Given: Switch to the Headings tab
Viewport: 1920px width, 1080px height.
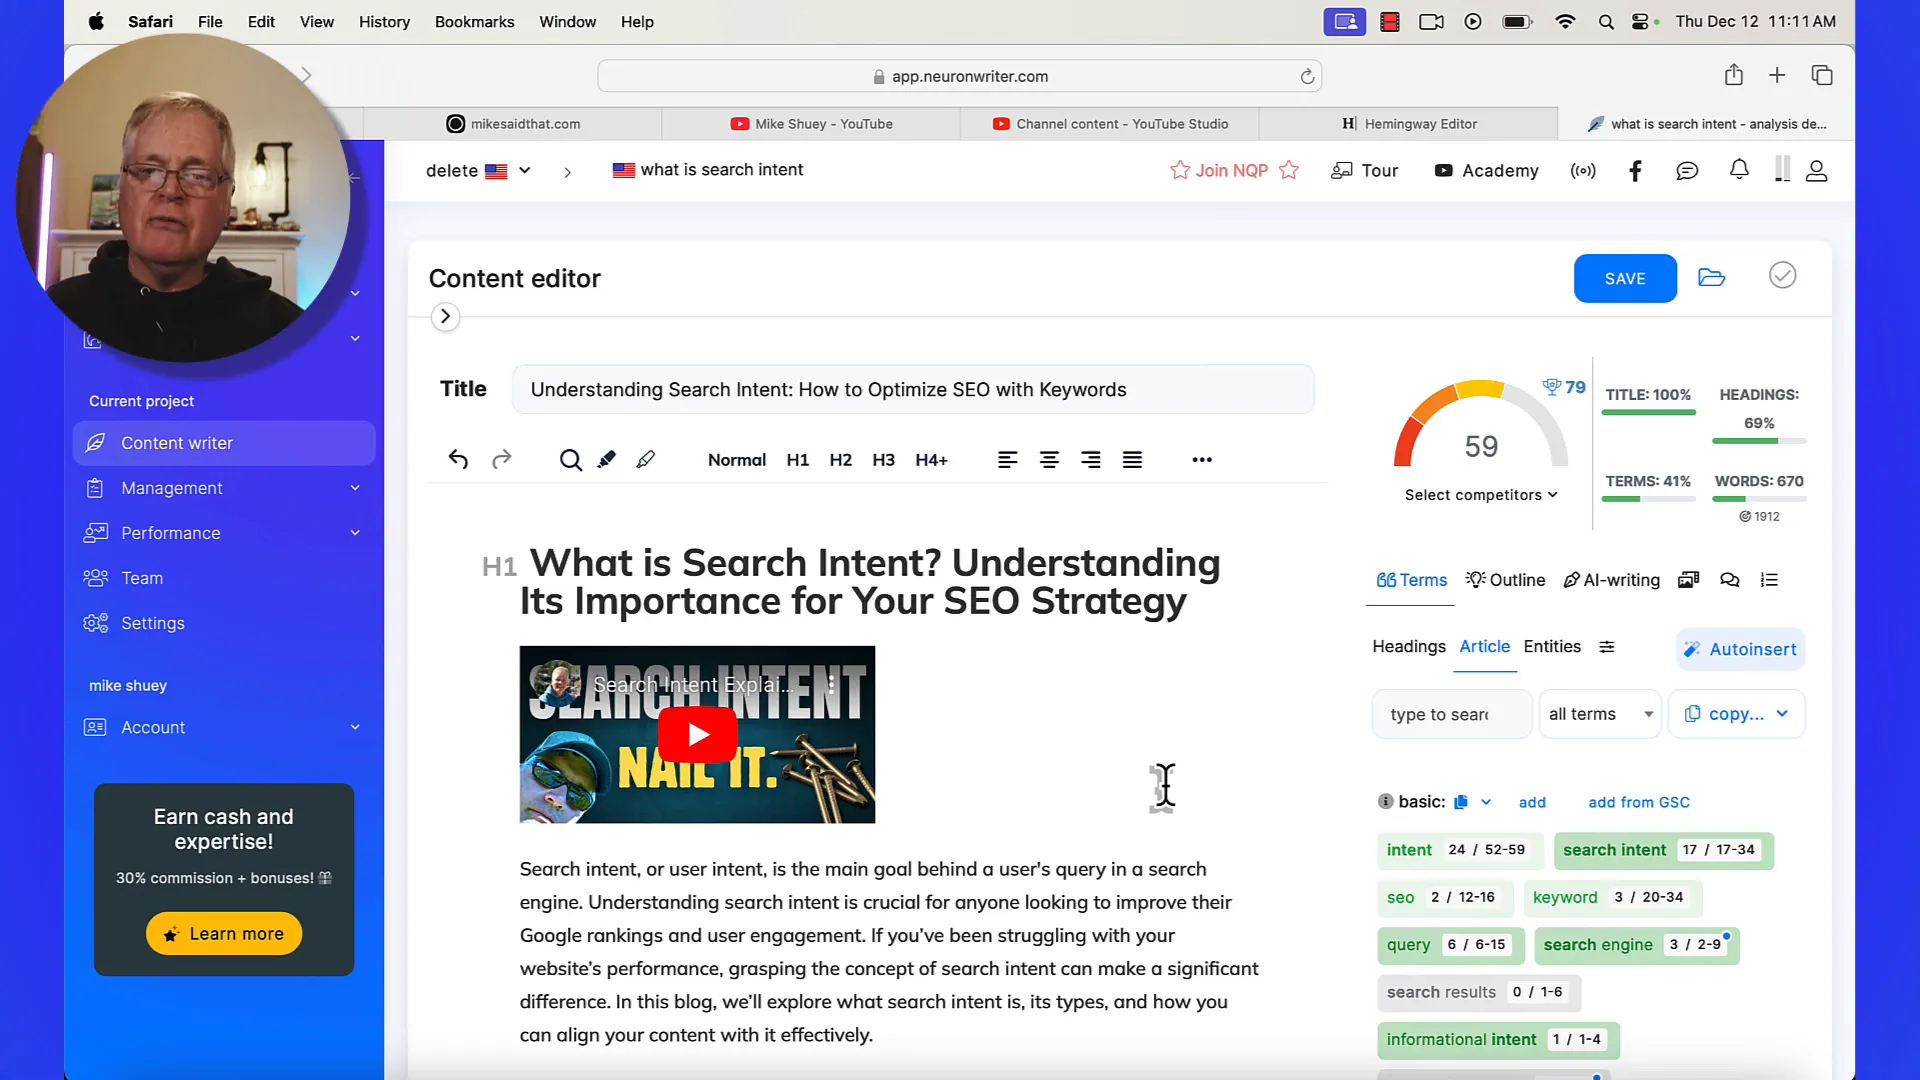Looking at the screenshot, I should pyautogui.click(x=1408, y=646).
